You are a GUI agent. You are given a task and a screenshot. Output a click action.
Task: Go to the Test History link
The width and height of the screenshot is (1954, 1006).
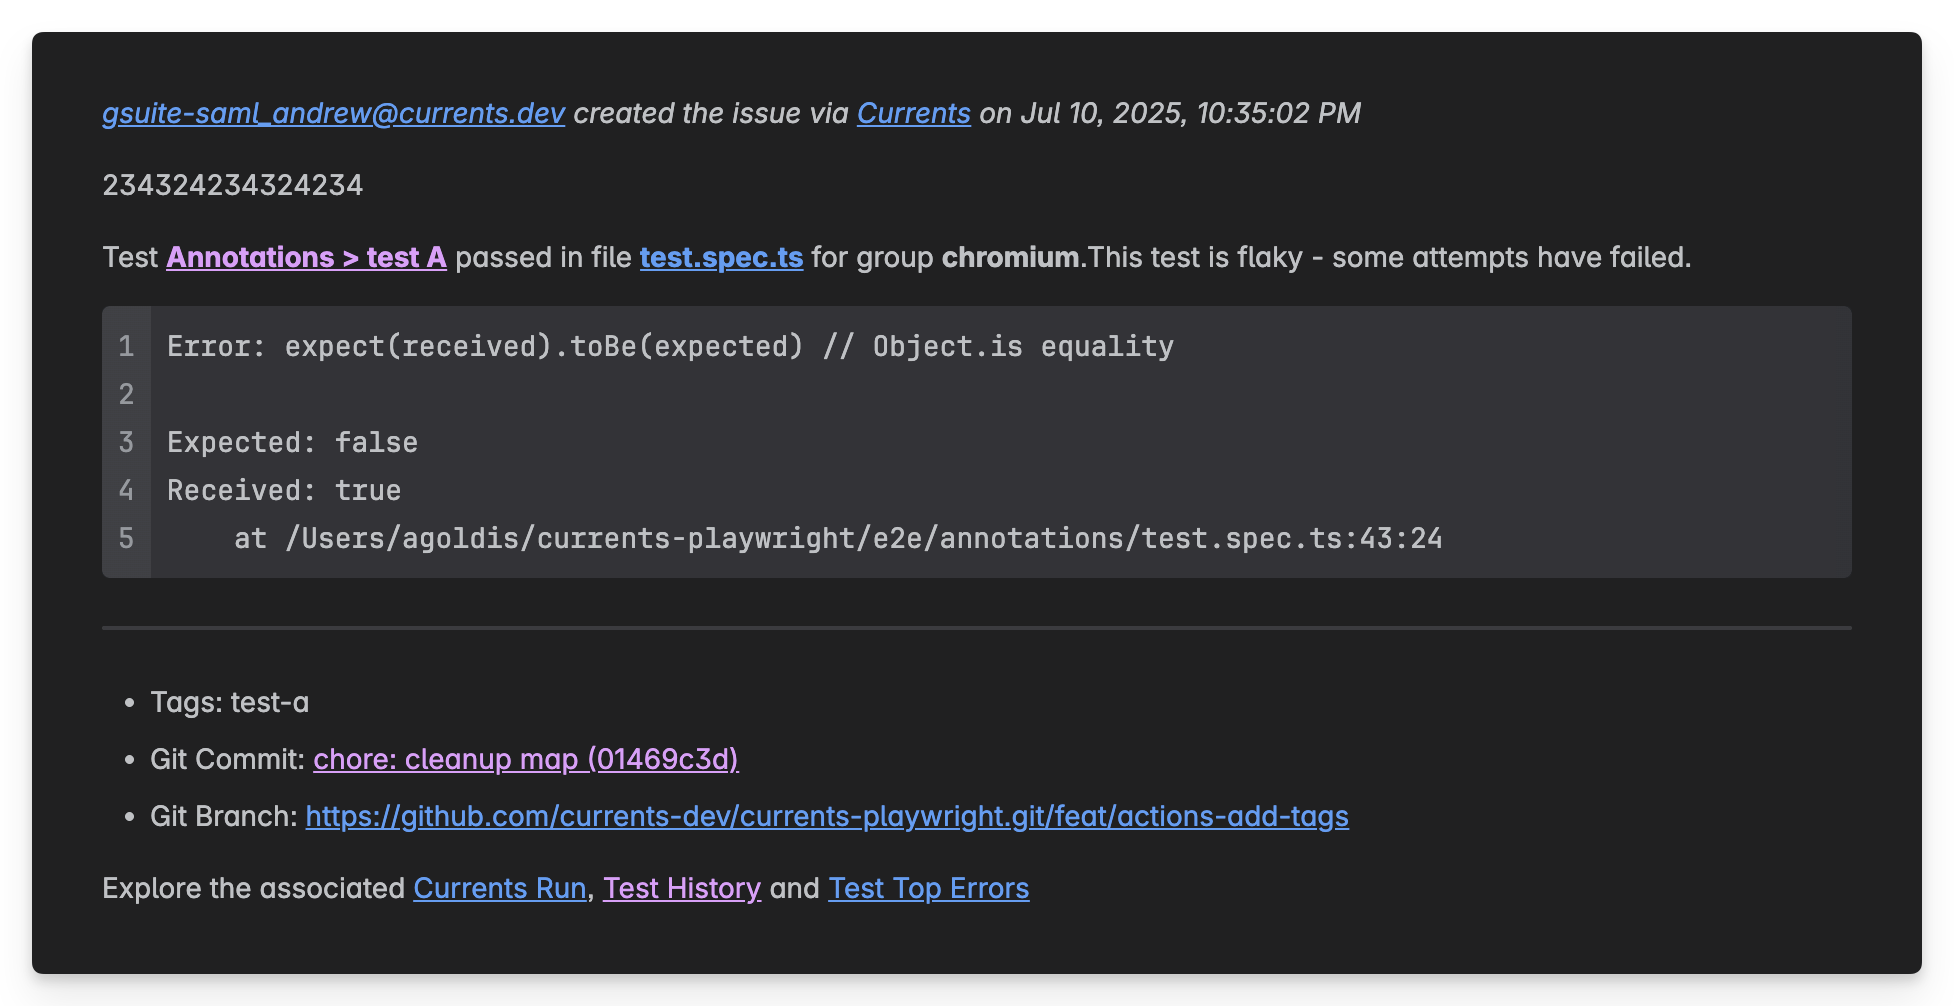coord(682,888)
